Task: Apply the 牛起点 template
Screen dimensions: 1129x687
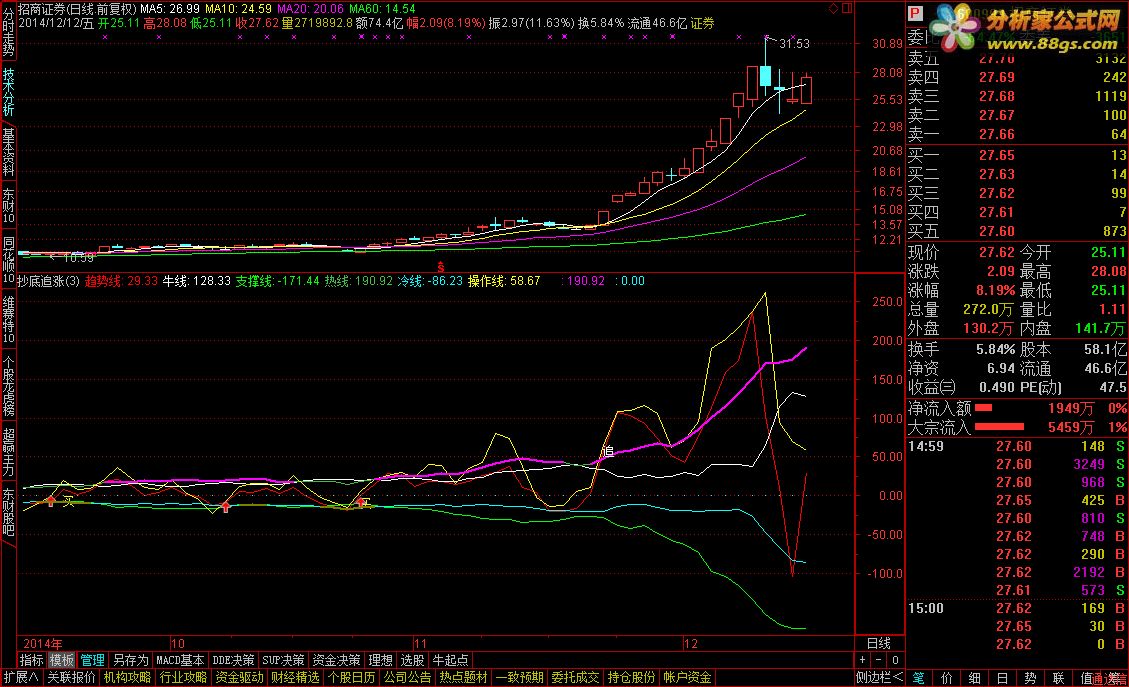Action: coord(451,660)
